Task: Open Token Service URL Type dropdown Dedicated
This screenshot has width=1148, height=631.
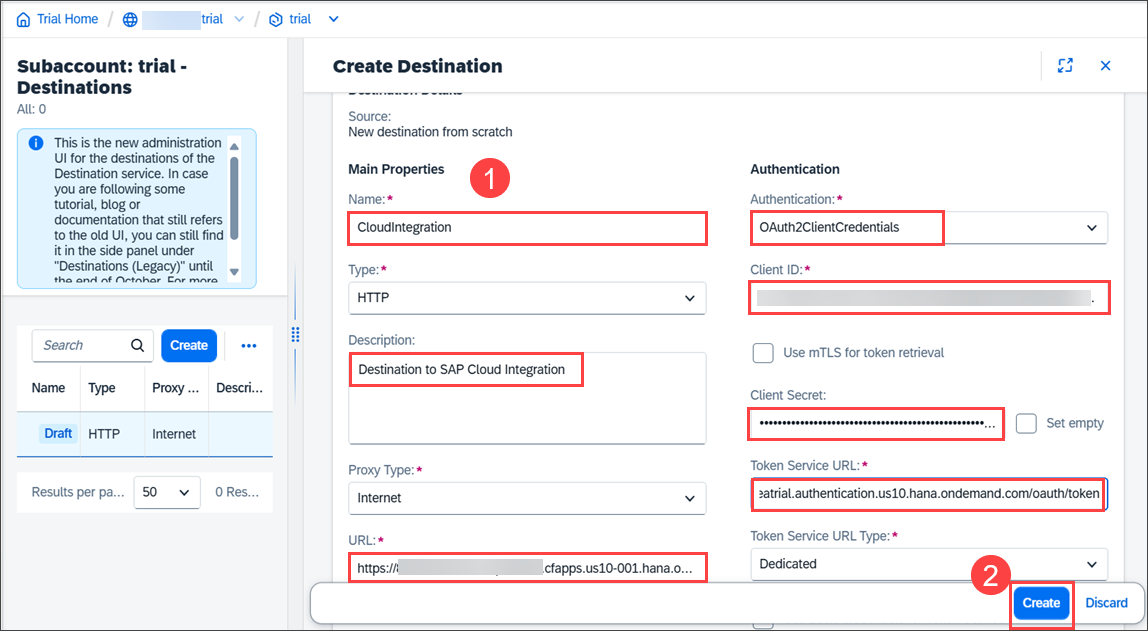Action: coord(929,564)
